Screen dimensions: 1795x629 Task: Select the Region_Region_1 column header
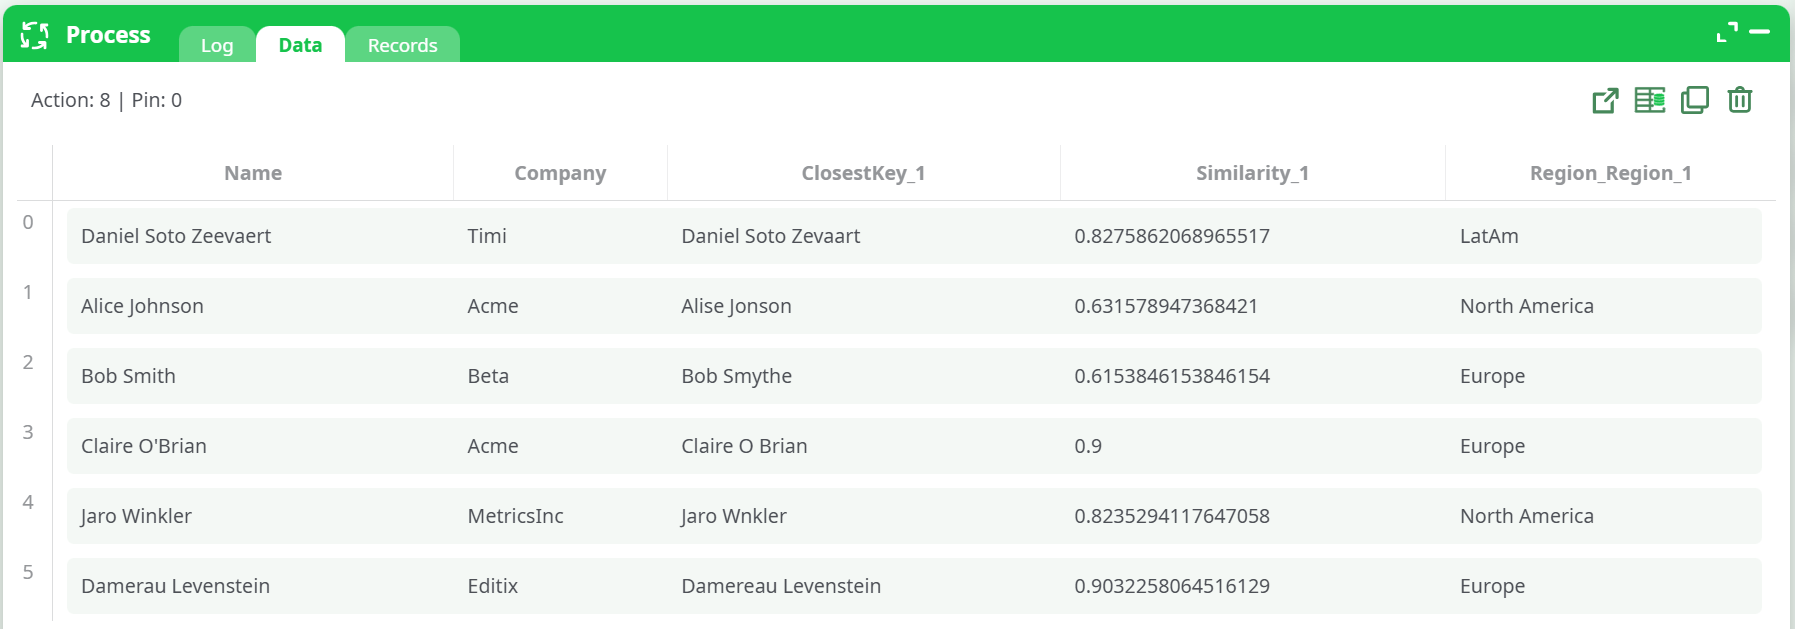tap(1610, 172)
